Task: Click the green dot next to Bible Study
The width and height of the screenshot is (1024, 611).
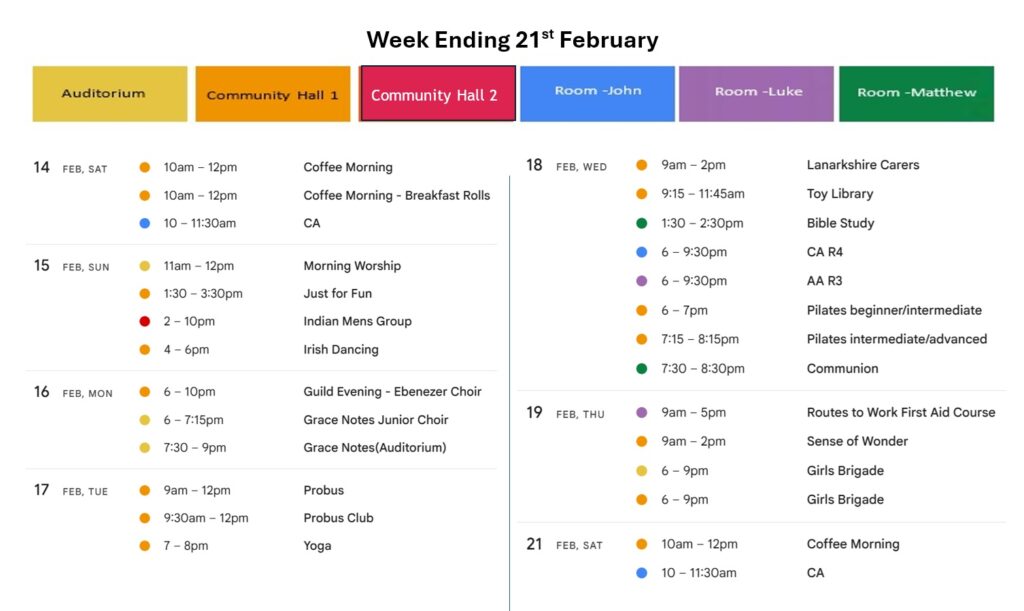Action: pos(642,223)
